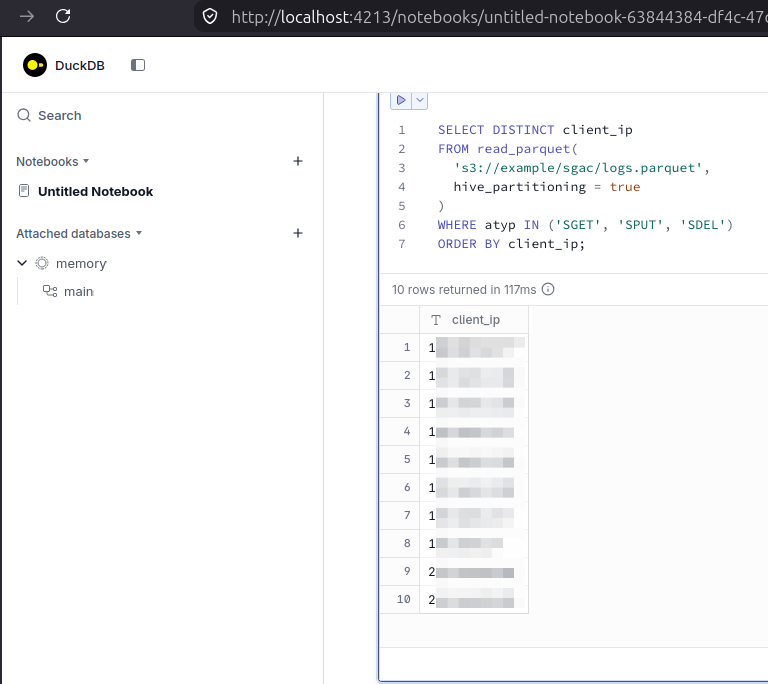Click client_ip cell in row 1
The image size is (768, 684).
(474, 348)
